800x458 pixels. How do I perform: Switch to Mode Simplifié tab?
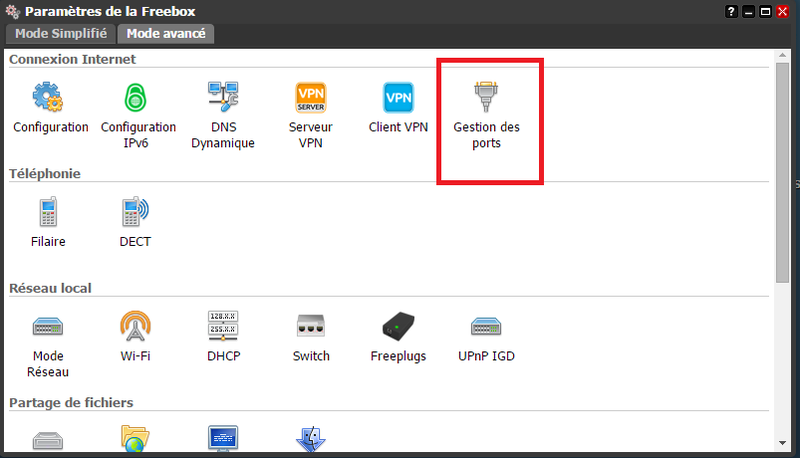61,34
